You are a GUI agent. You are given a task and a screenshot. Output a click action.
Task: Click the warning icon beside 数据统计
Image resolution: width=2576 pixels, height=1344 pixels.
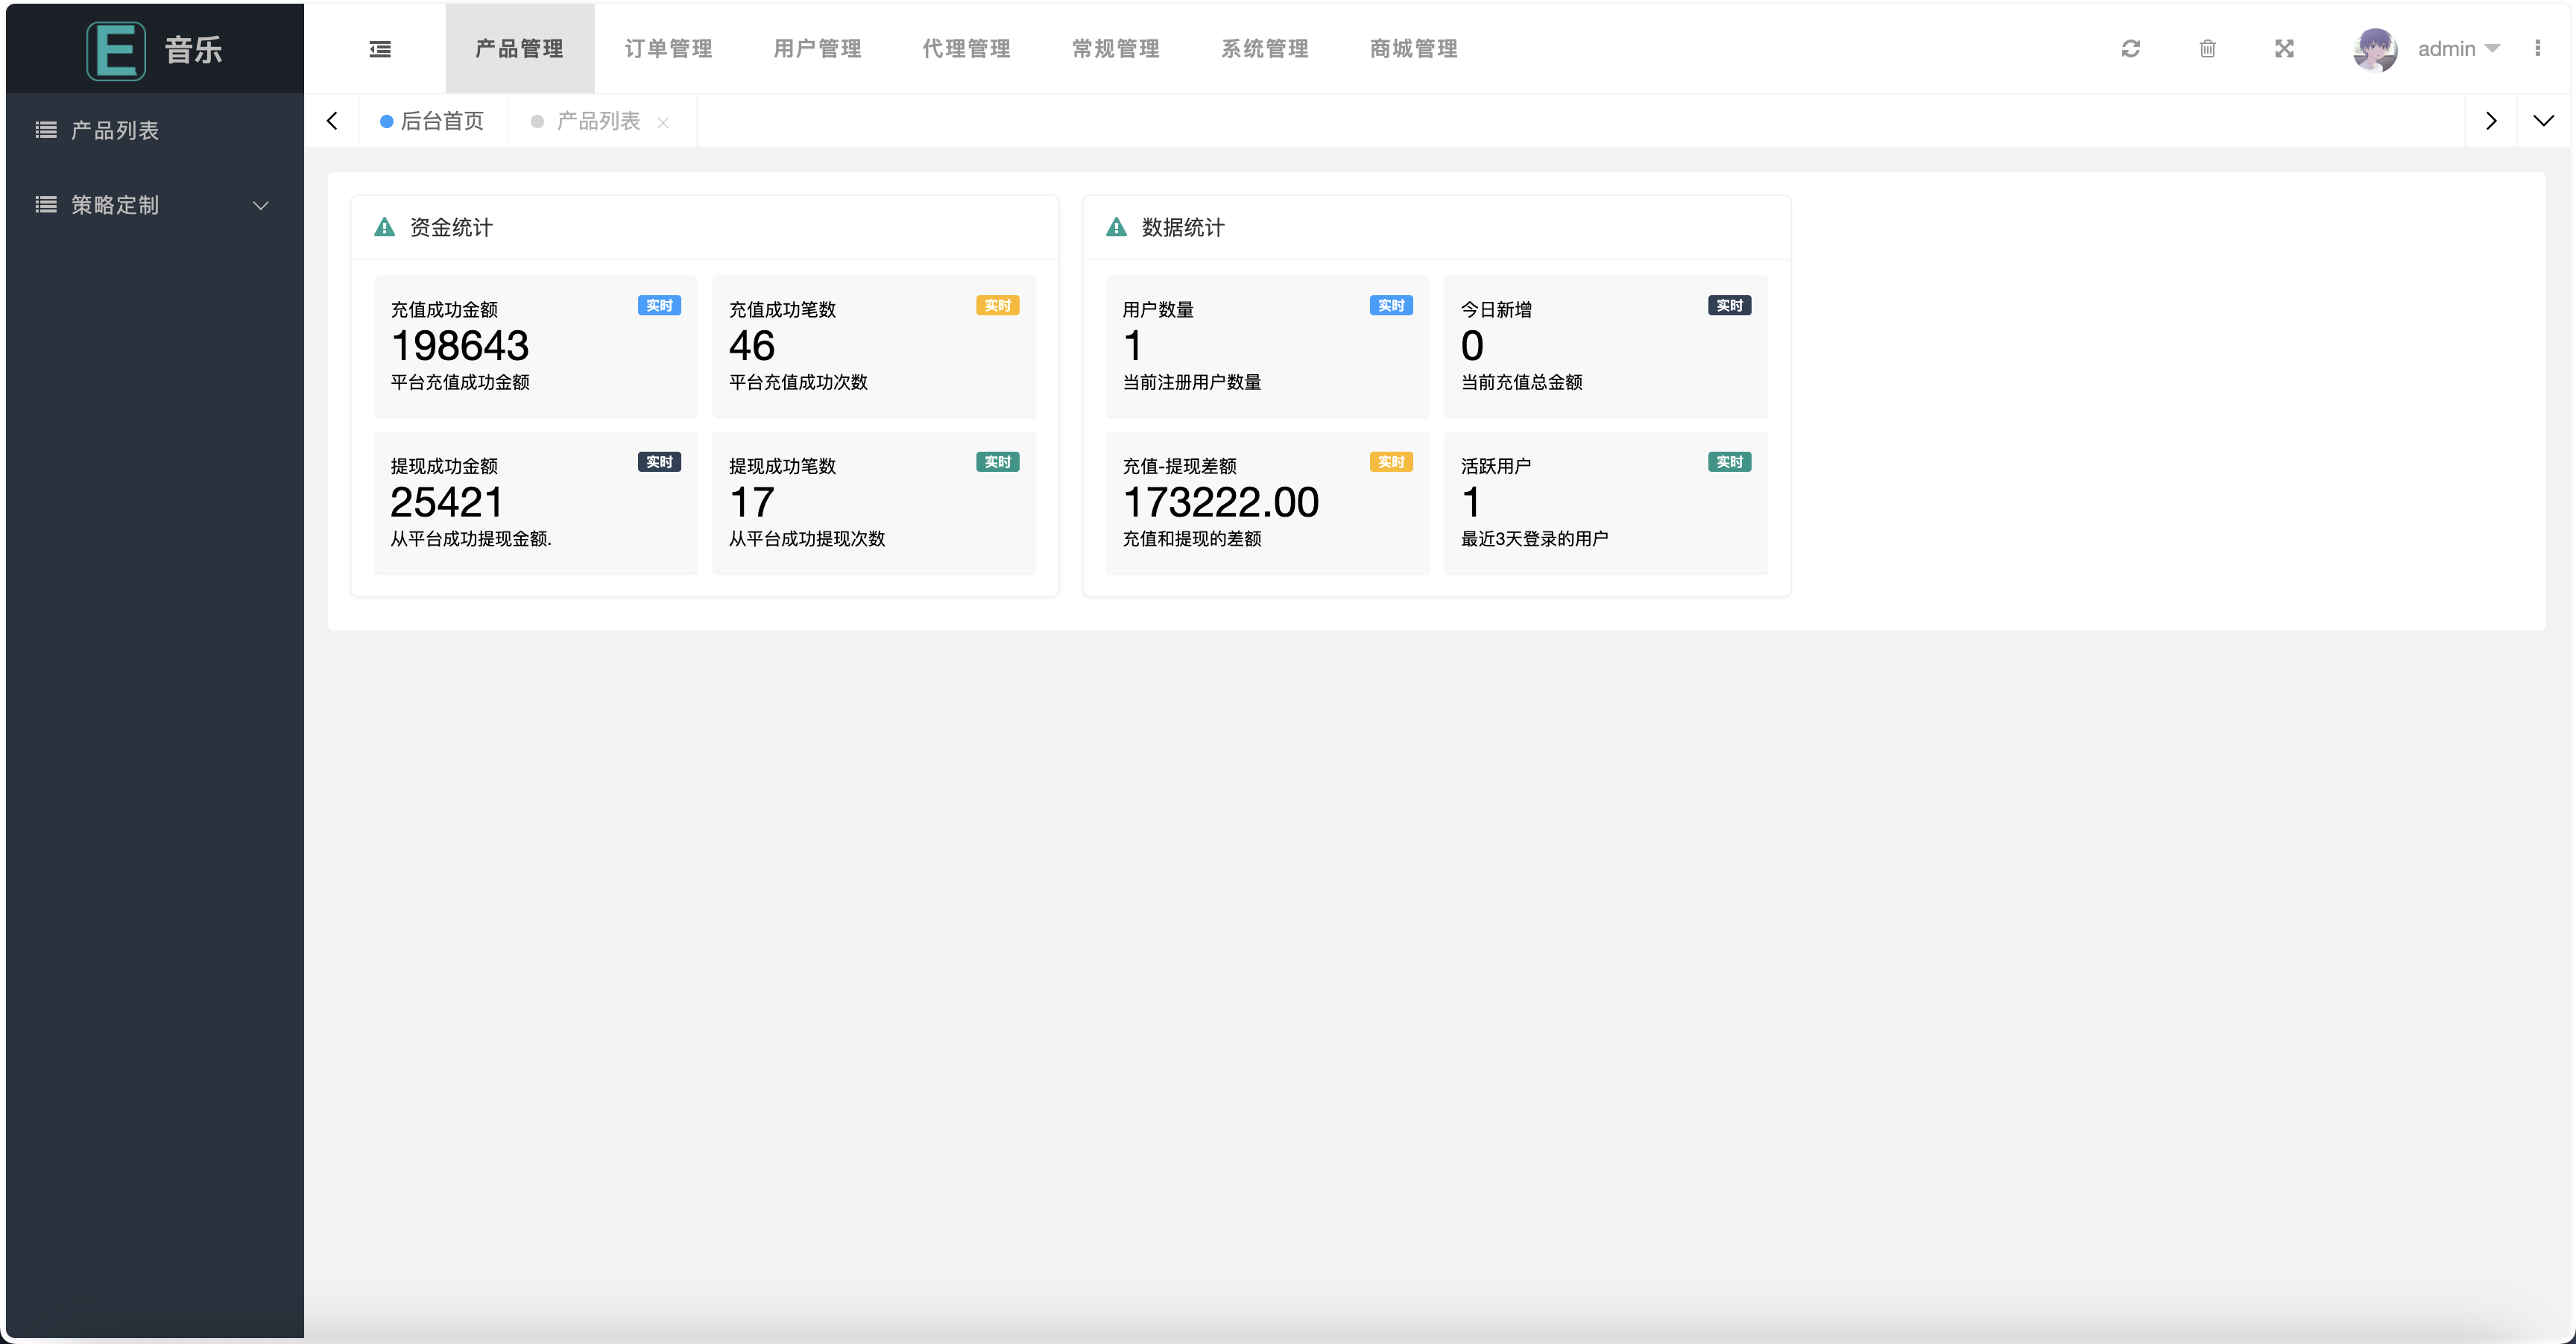click(1116, 227)
